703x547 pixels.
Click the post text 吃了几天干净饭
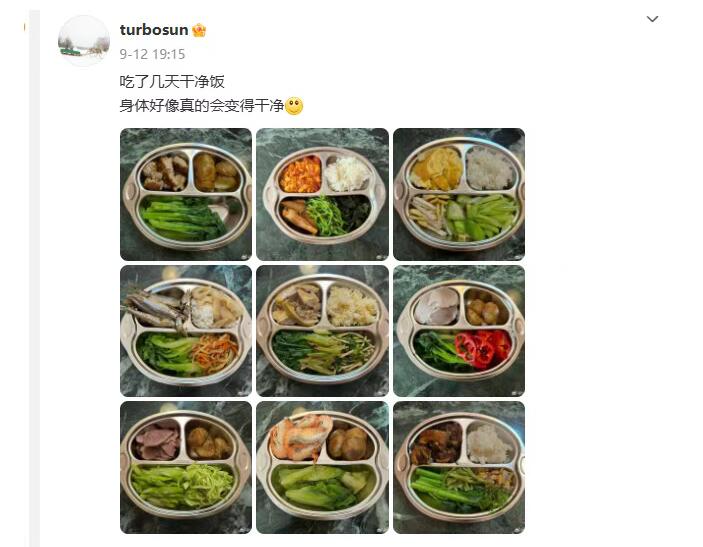tap(172, 82)
